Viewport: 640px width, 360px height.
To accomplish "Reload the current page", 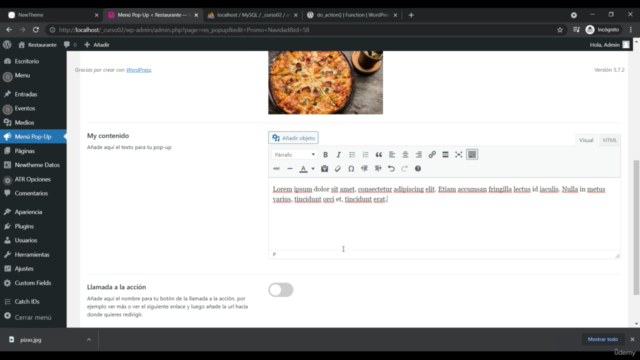I will pyautogui.click(x=36, y=30).
